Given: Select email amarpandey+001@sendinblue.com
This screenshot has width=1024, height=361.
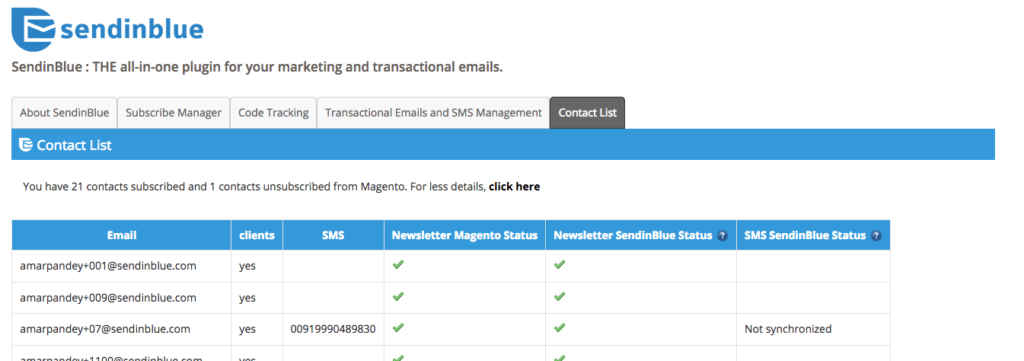Looking at the screenshot, I should [x=108, y=266].
